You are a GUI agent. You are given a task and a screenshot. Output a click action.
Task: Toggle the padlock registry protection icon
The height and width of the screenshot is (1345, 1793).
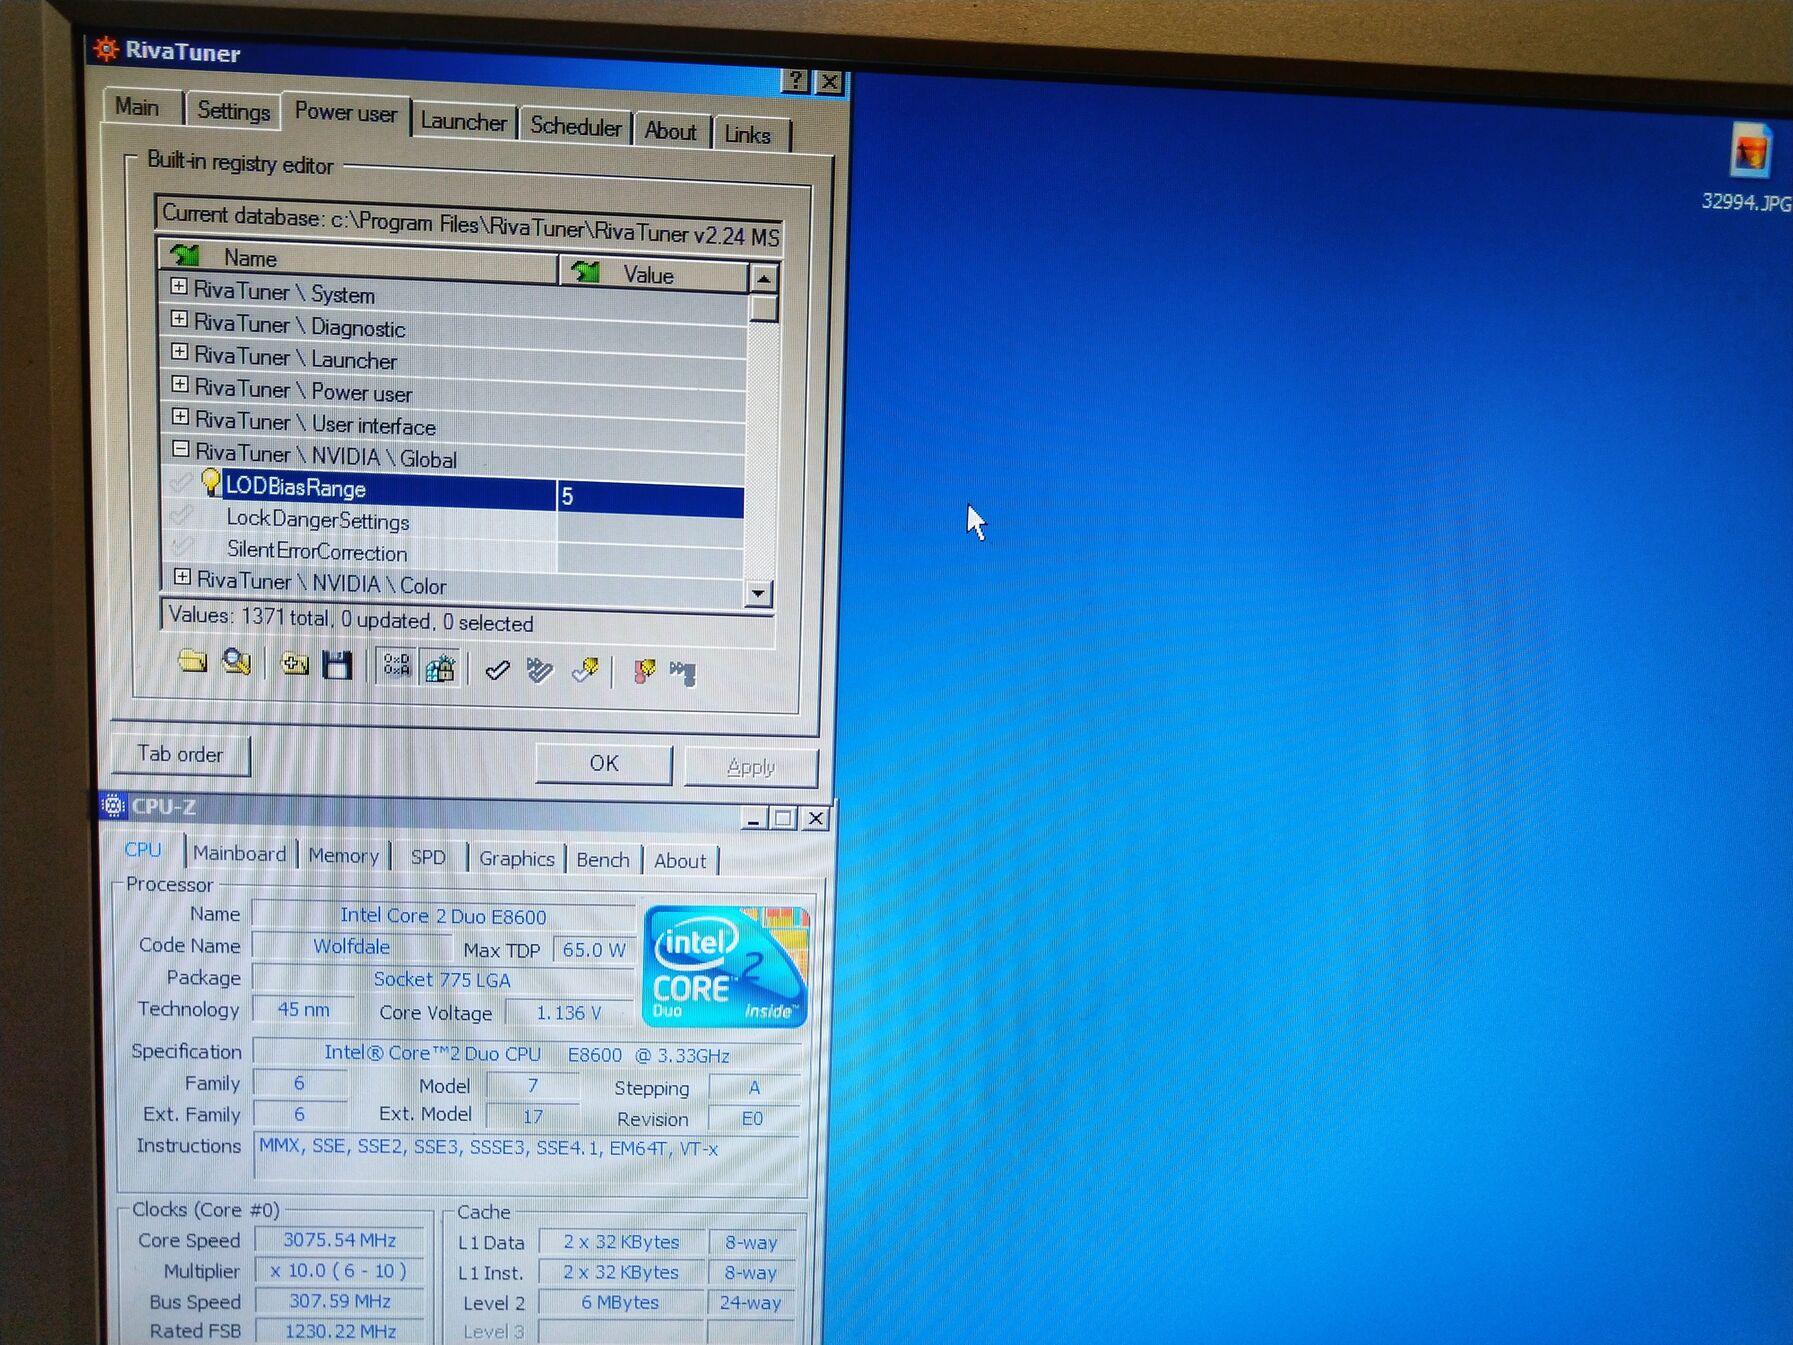[x=440, y=668]
